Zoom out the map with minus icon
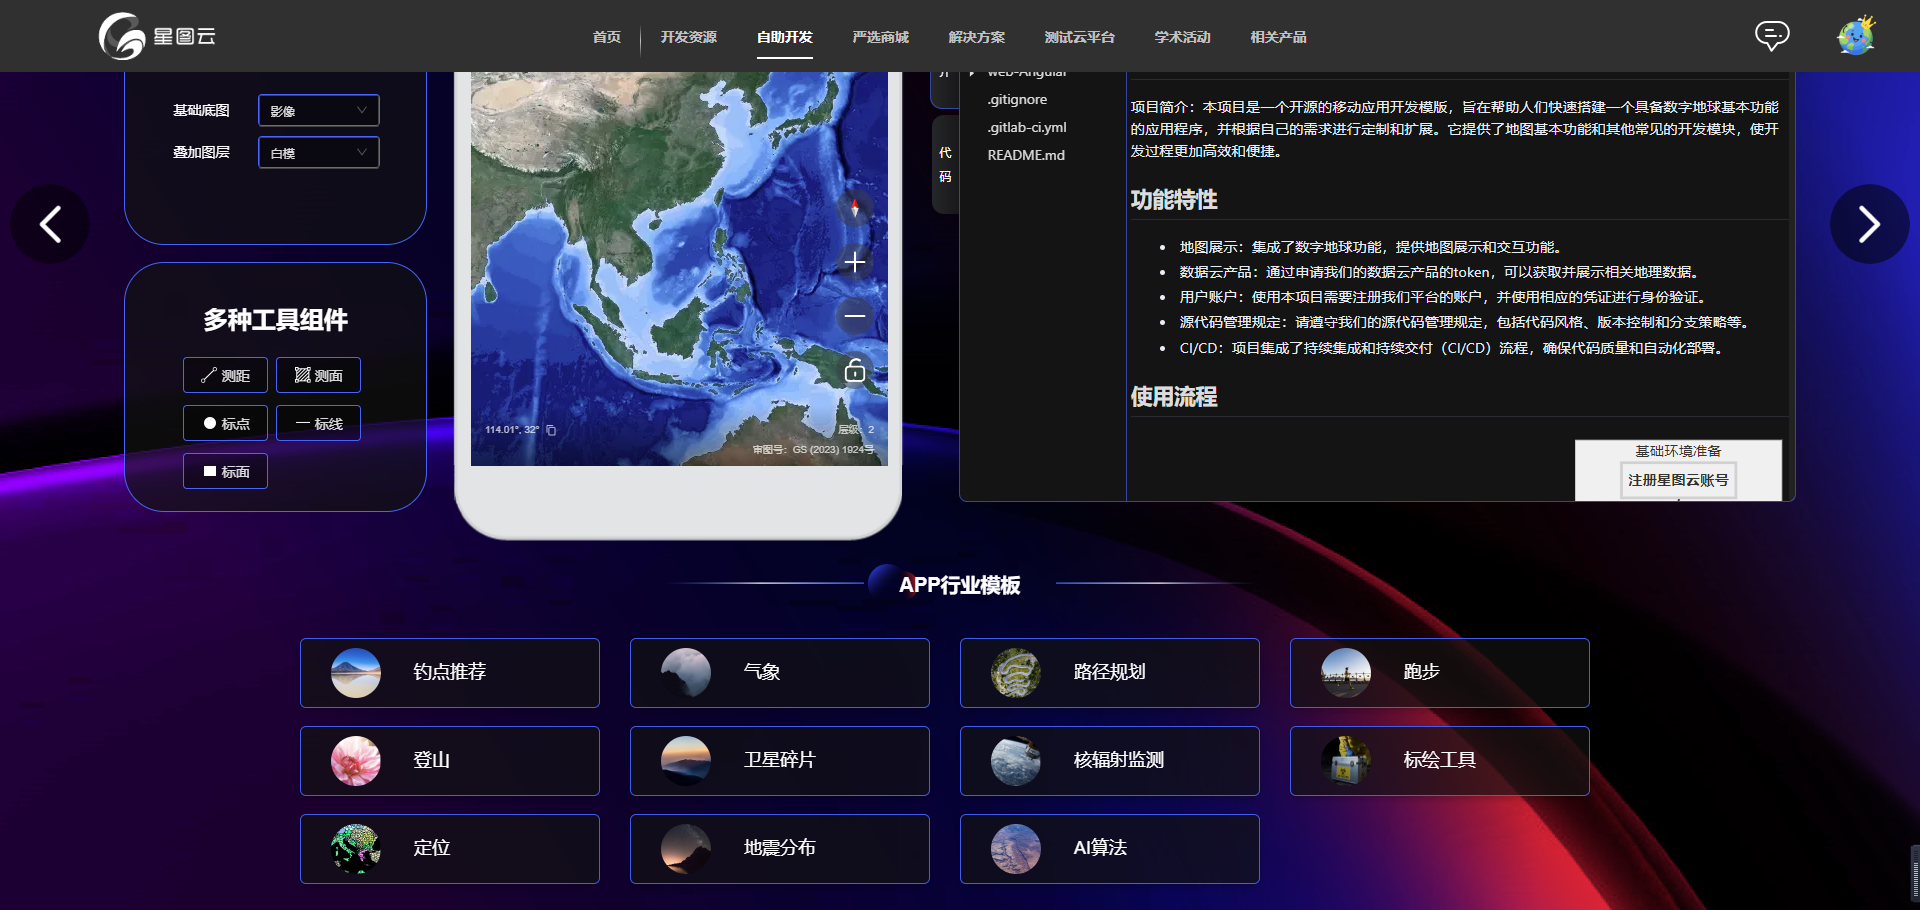 (855, 316)
